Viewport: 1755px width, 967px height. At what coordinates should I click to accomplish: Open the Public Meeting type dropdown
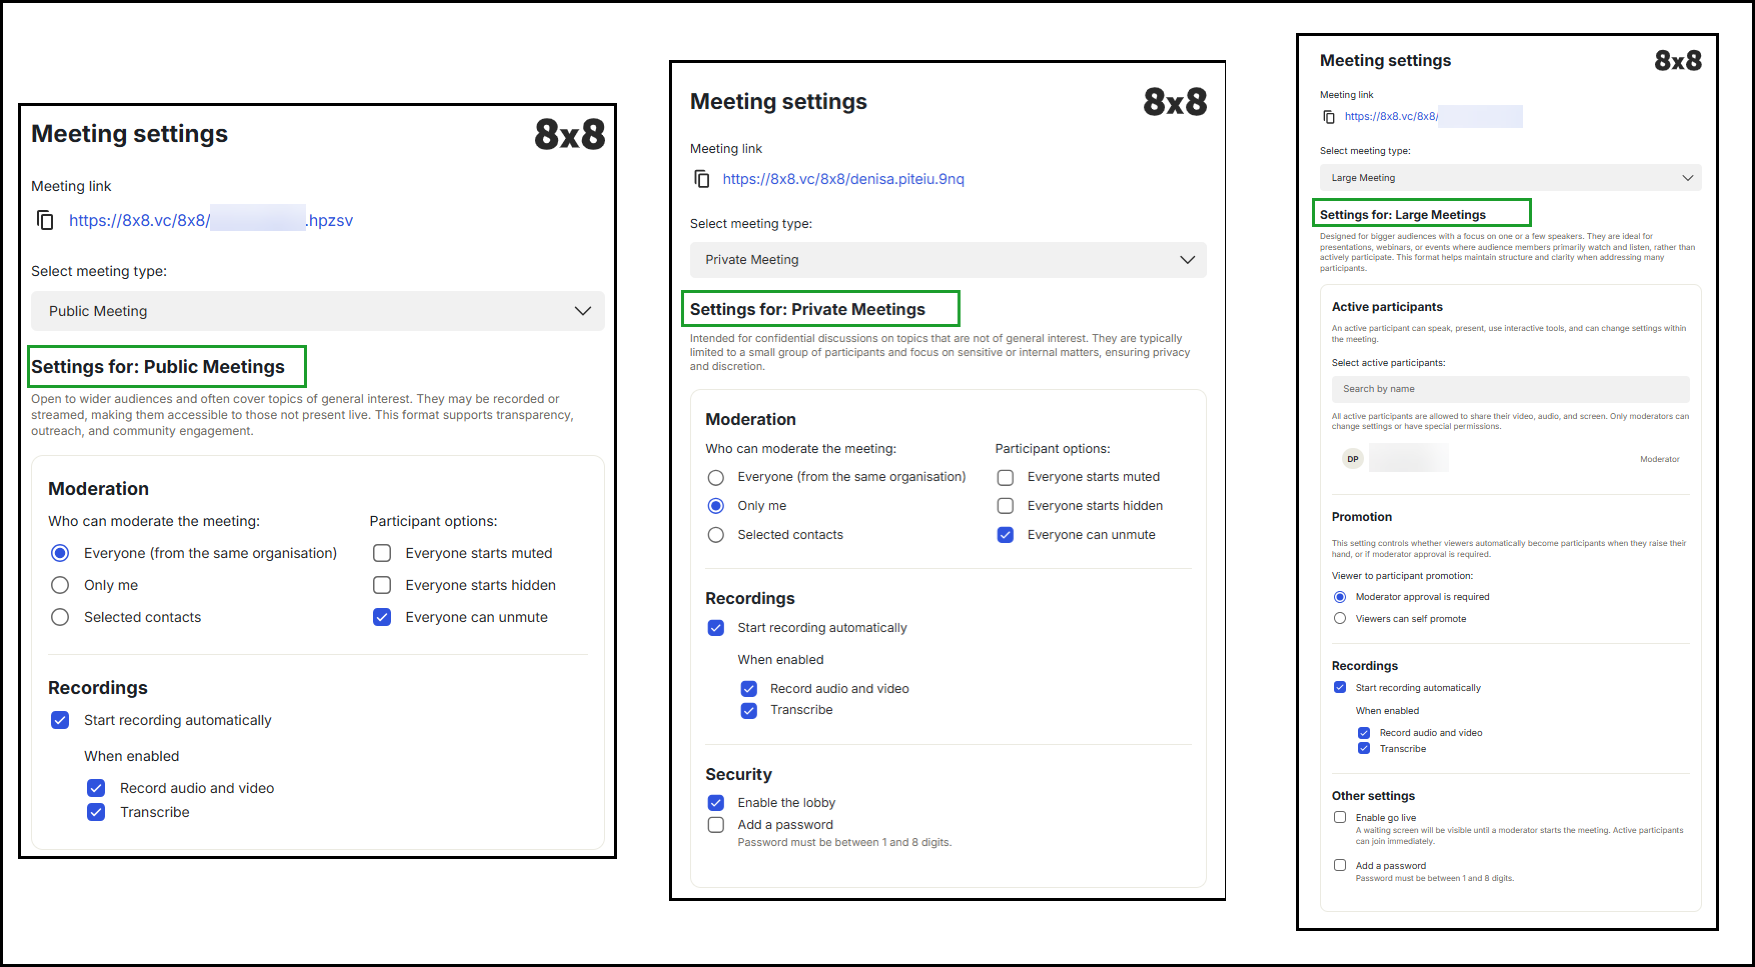(x=318, y=311)
